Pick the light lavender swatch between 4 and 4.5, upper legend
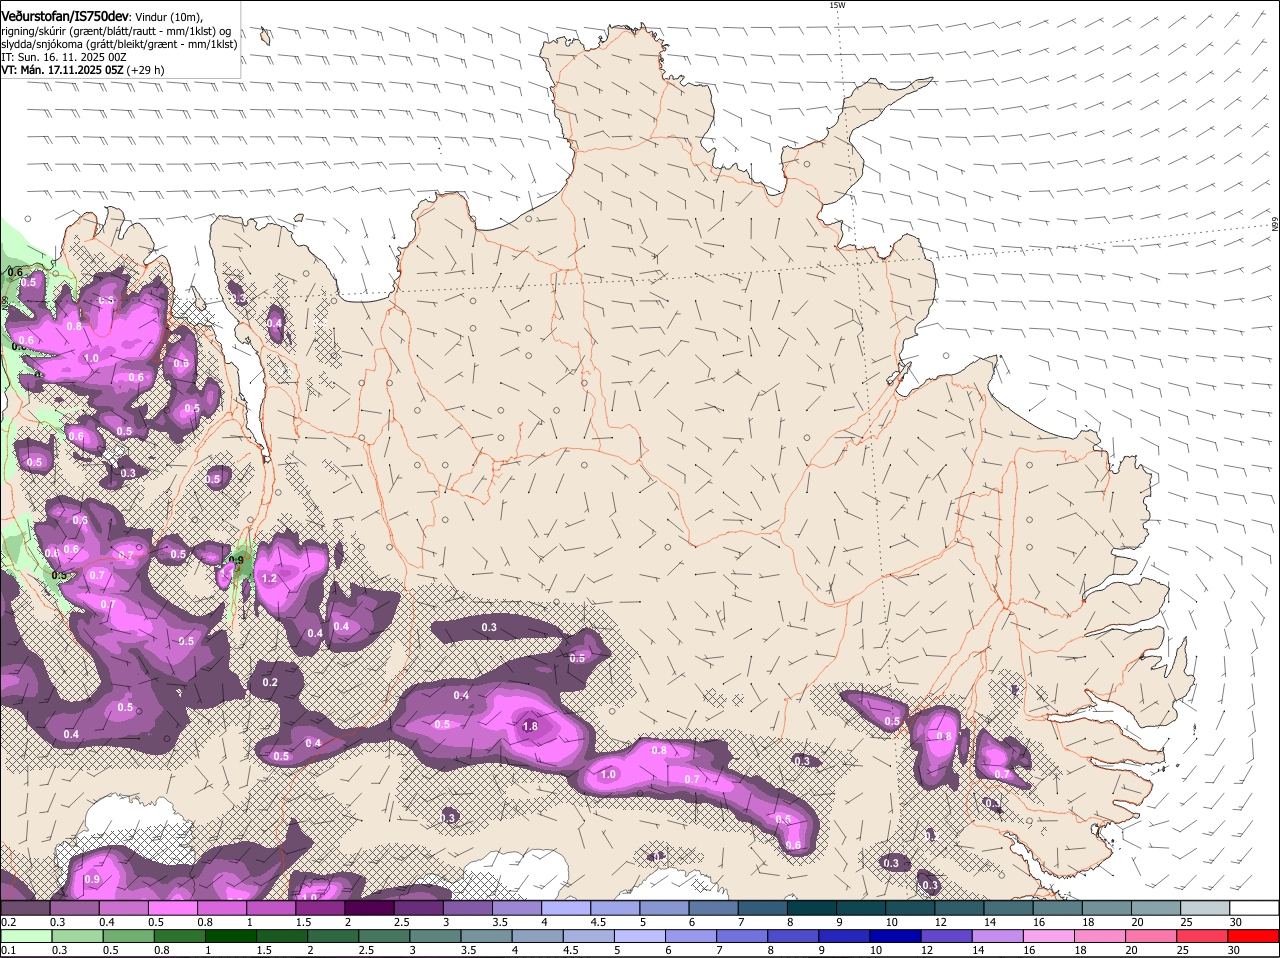Image resolution: width=1280 pixels, height=958 pixels. pos(568,908)
